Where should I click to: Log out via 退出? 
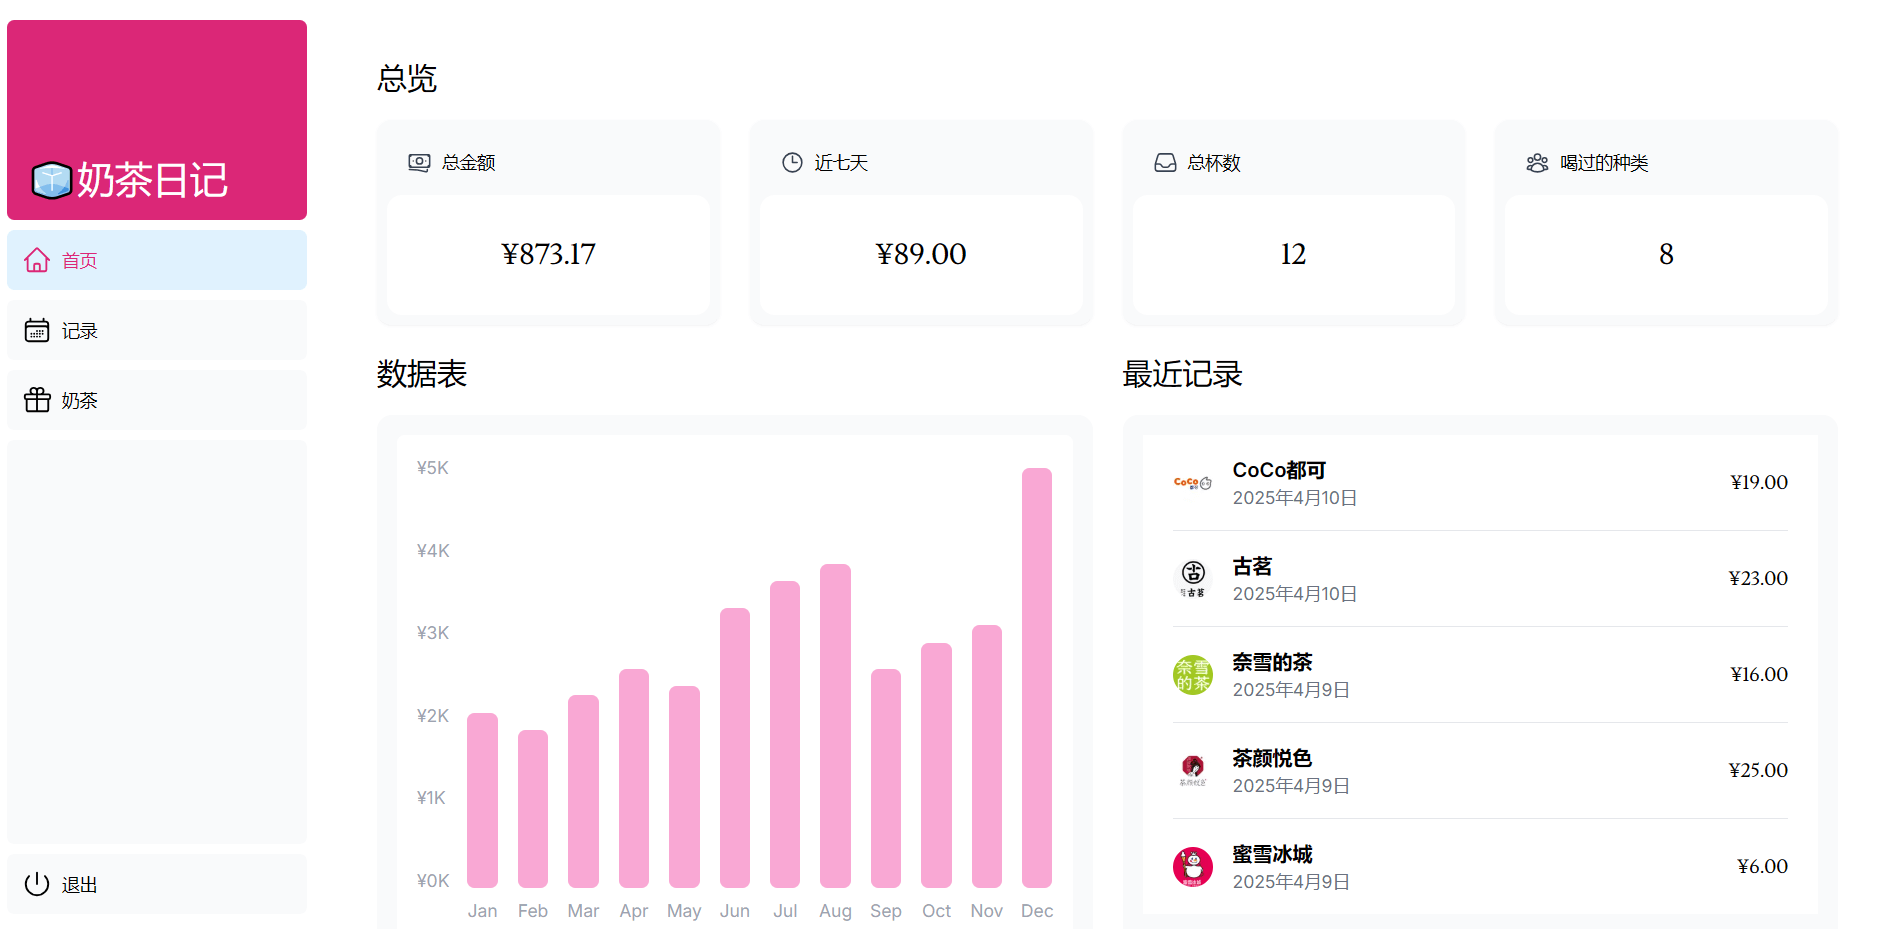point(157,884)
